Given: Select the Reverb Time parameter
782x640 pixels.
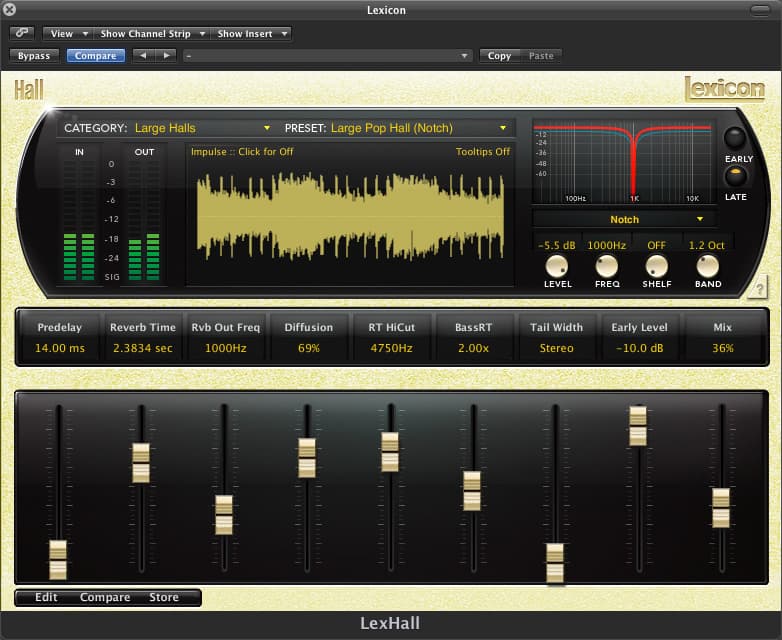Looking at the screenshot, I should (x=143, y=338).
